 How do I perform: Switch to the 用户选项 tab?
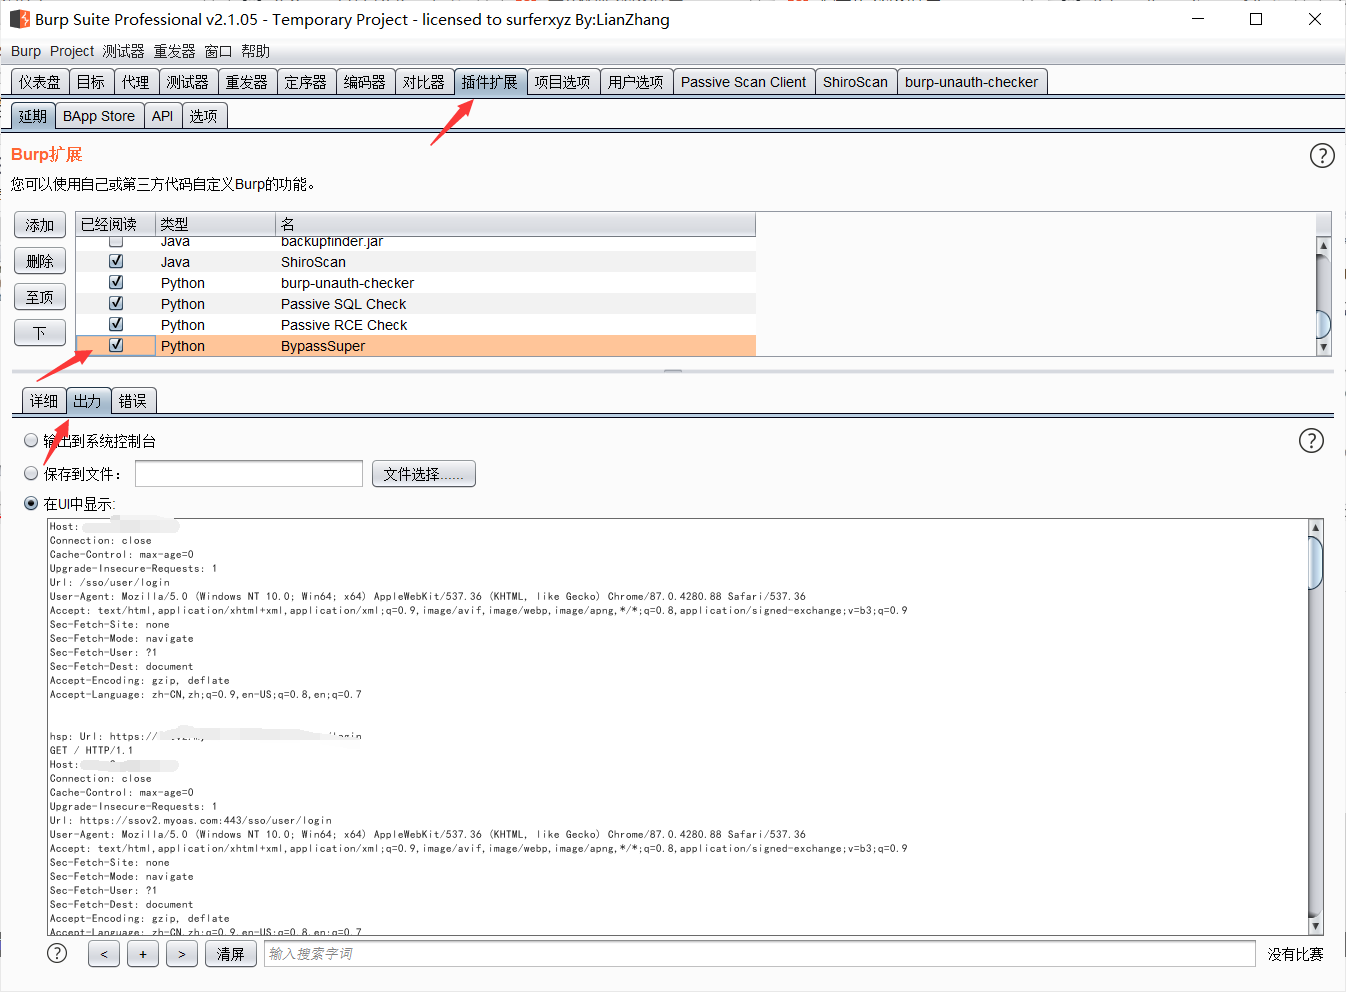[x=635, y=82]
